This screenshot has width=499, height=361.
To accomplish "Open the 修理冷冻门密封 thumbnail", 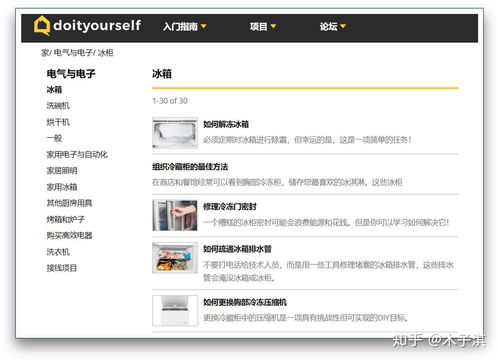I will [x=175, y=215].
